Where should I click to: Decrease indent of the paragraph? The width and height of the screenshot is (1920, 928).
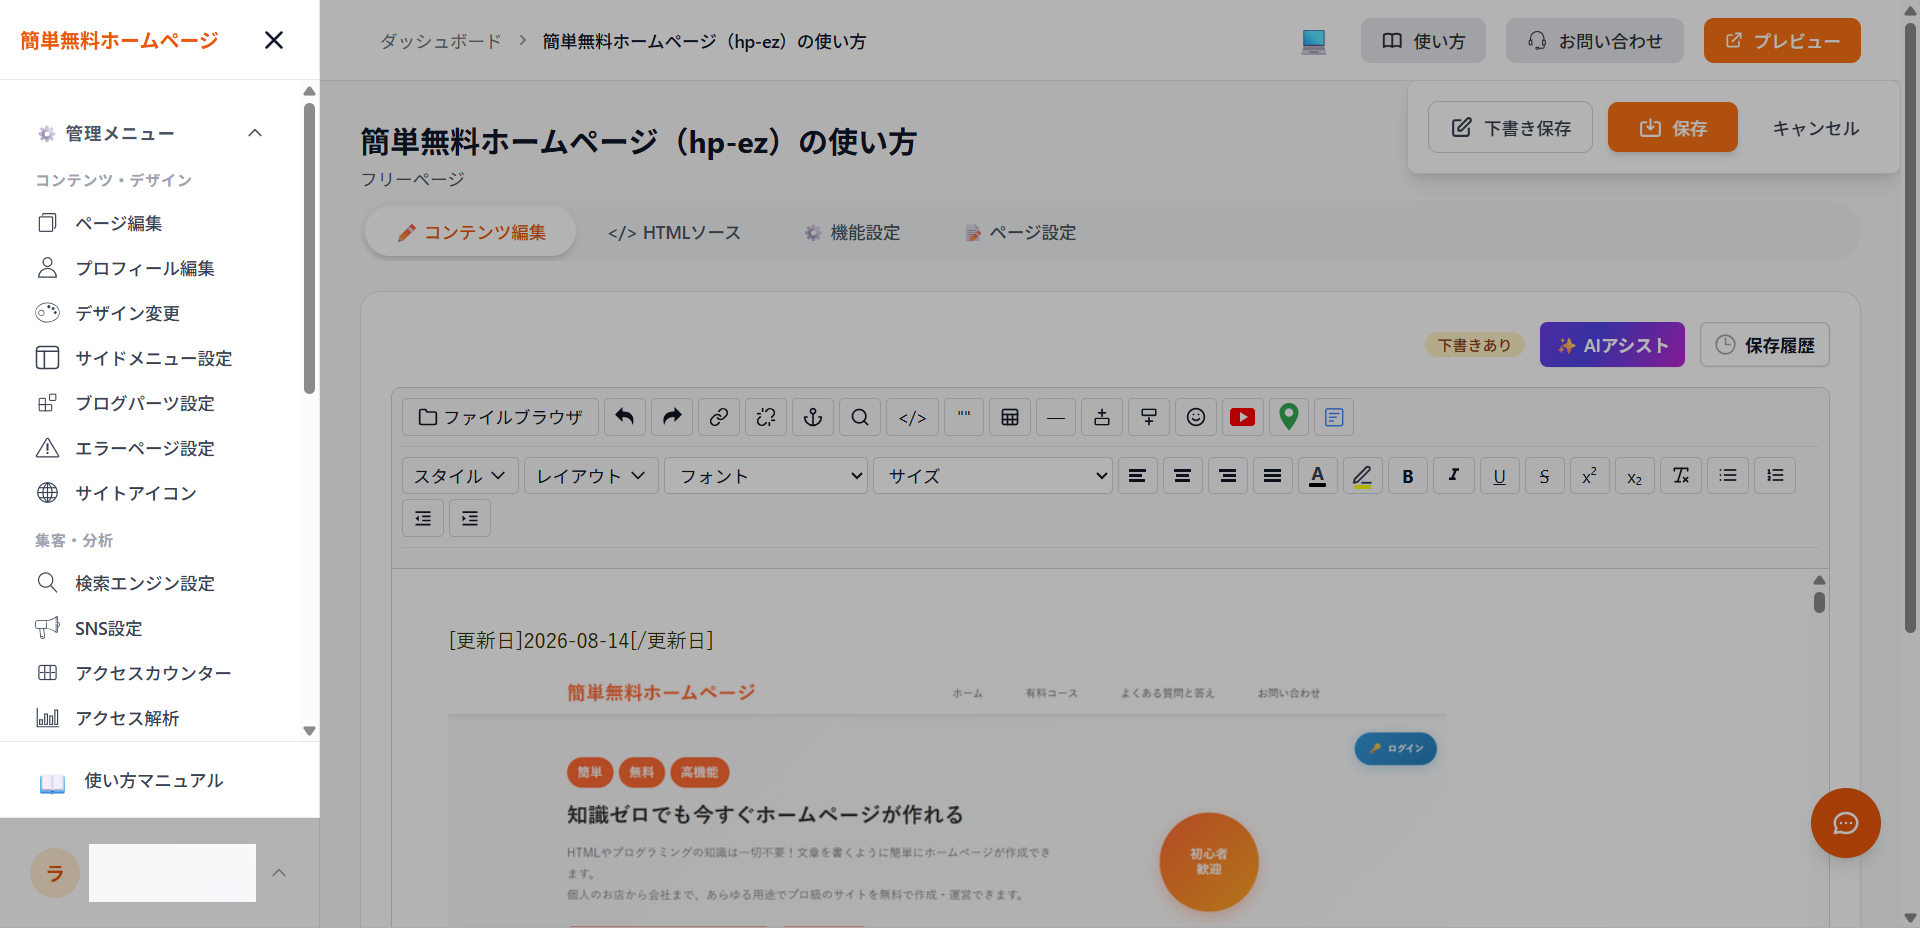[x=423, y=518]
